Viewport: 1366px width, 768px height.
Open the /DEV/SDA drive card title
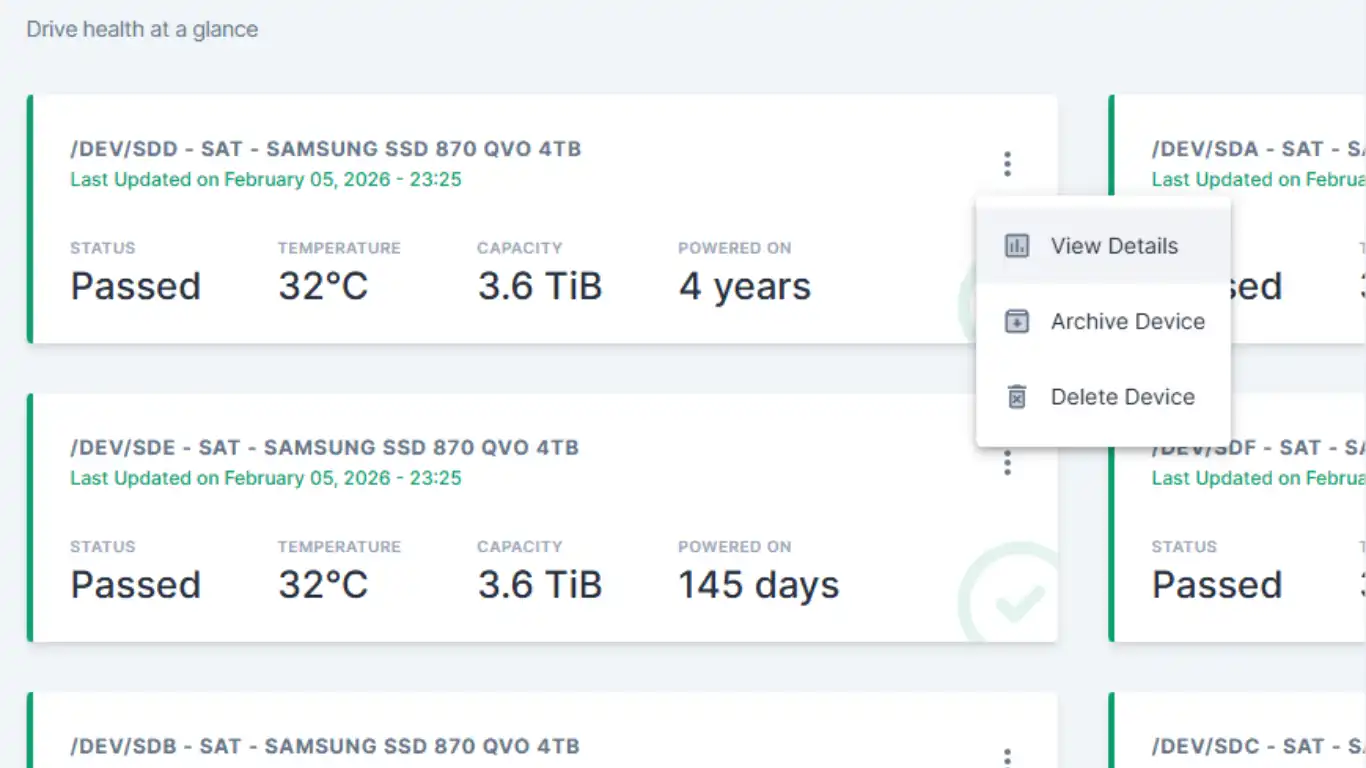1257,150
